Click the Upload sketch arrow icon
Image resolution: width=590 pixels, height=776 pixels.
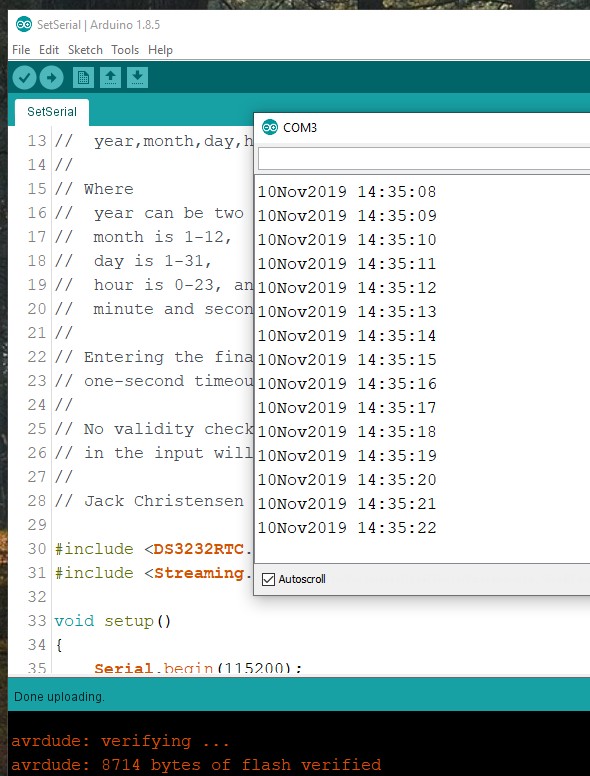pos(51,77)
